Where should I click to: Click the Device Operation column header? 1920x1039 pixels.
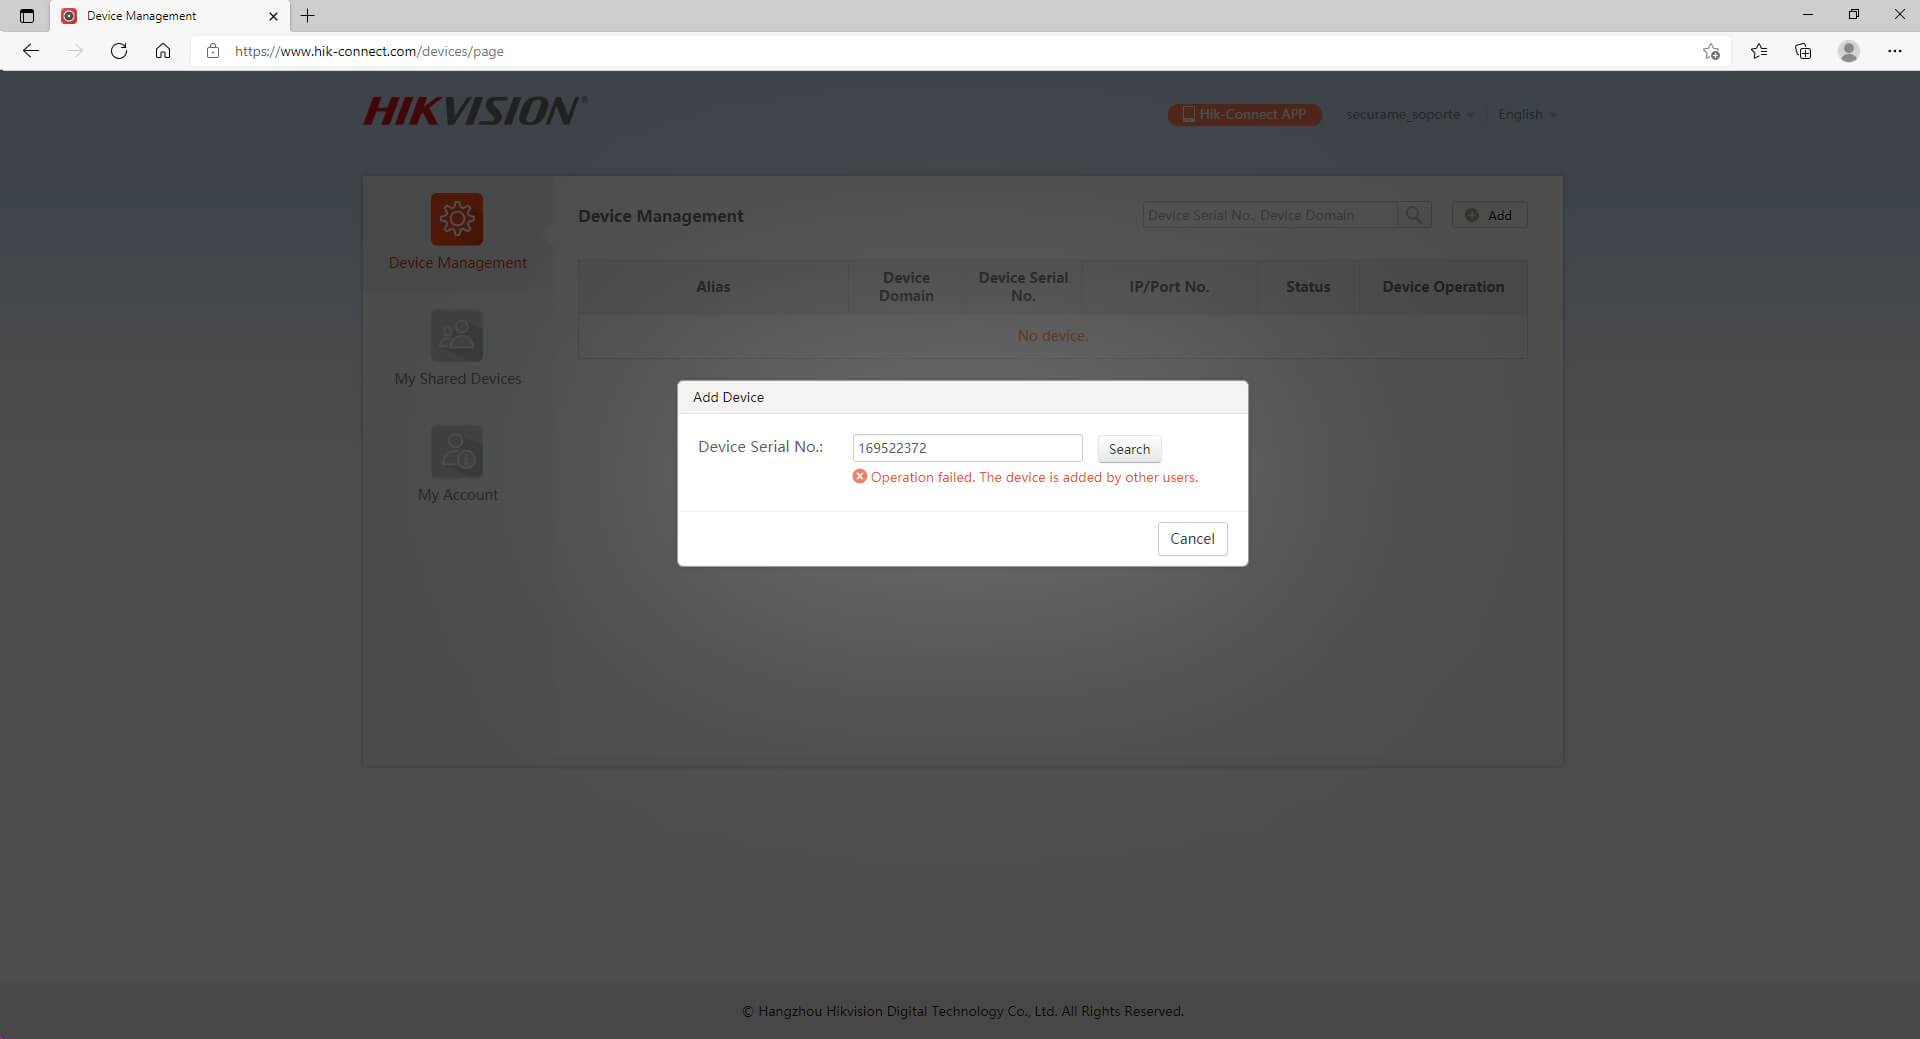coord(1443,287)
